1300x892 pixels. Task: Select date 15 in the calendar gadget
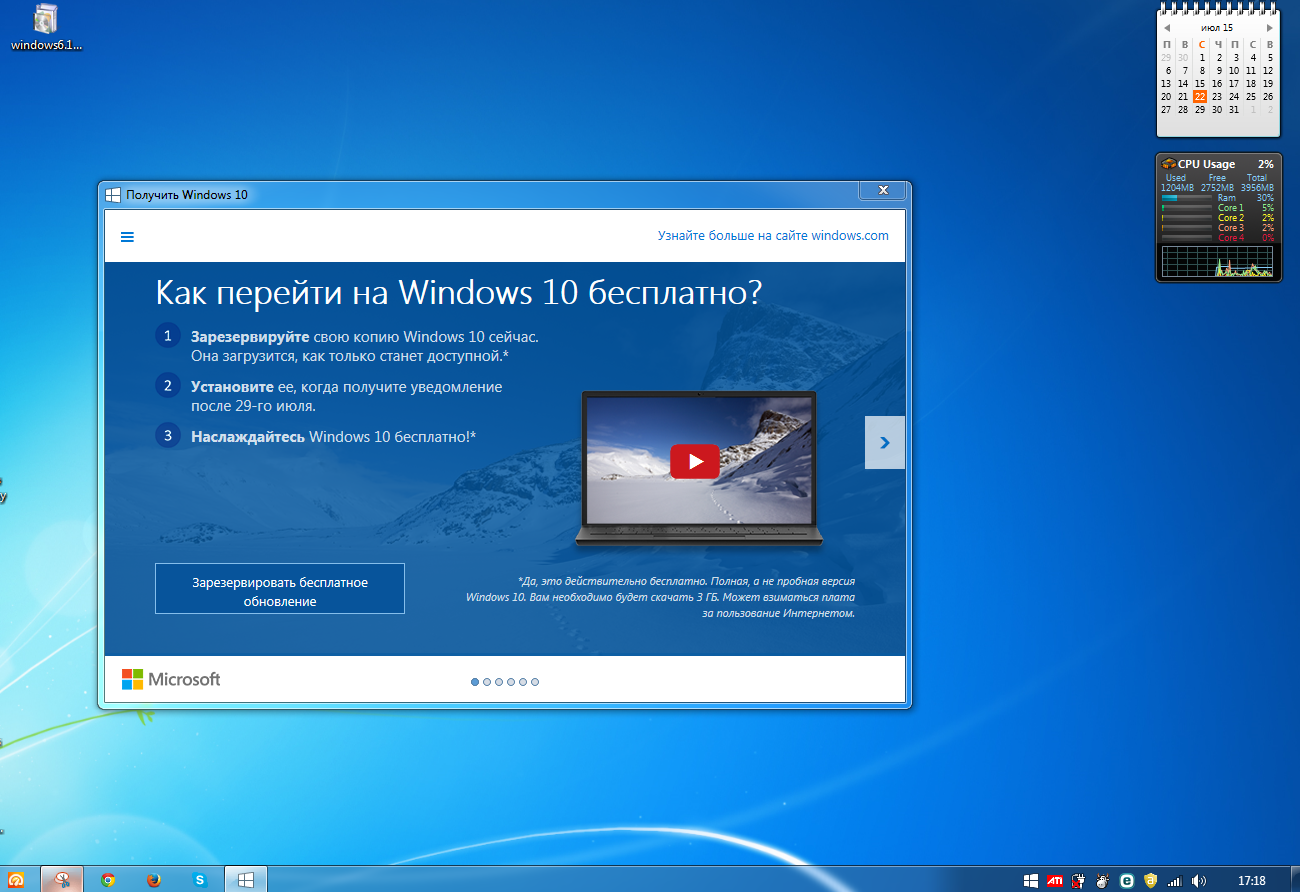click(x=1200, y=84)
